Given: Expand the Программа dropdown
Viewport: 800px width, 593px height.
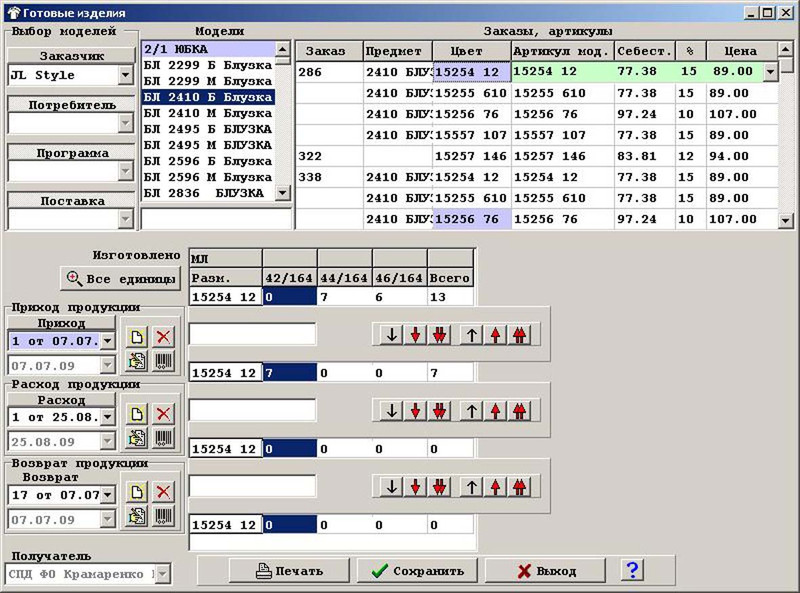Looking at the screenshot, I should (126, 171).
